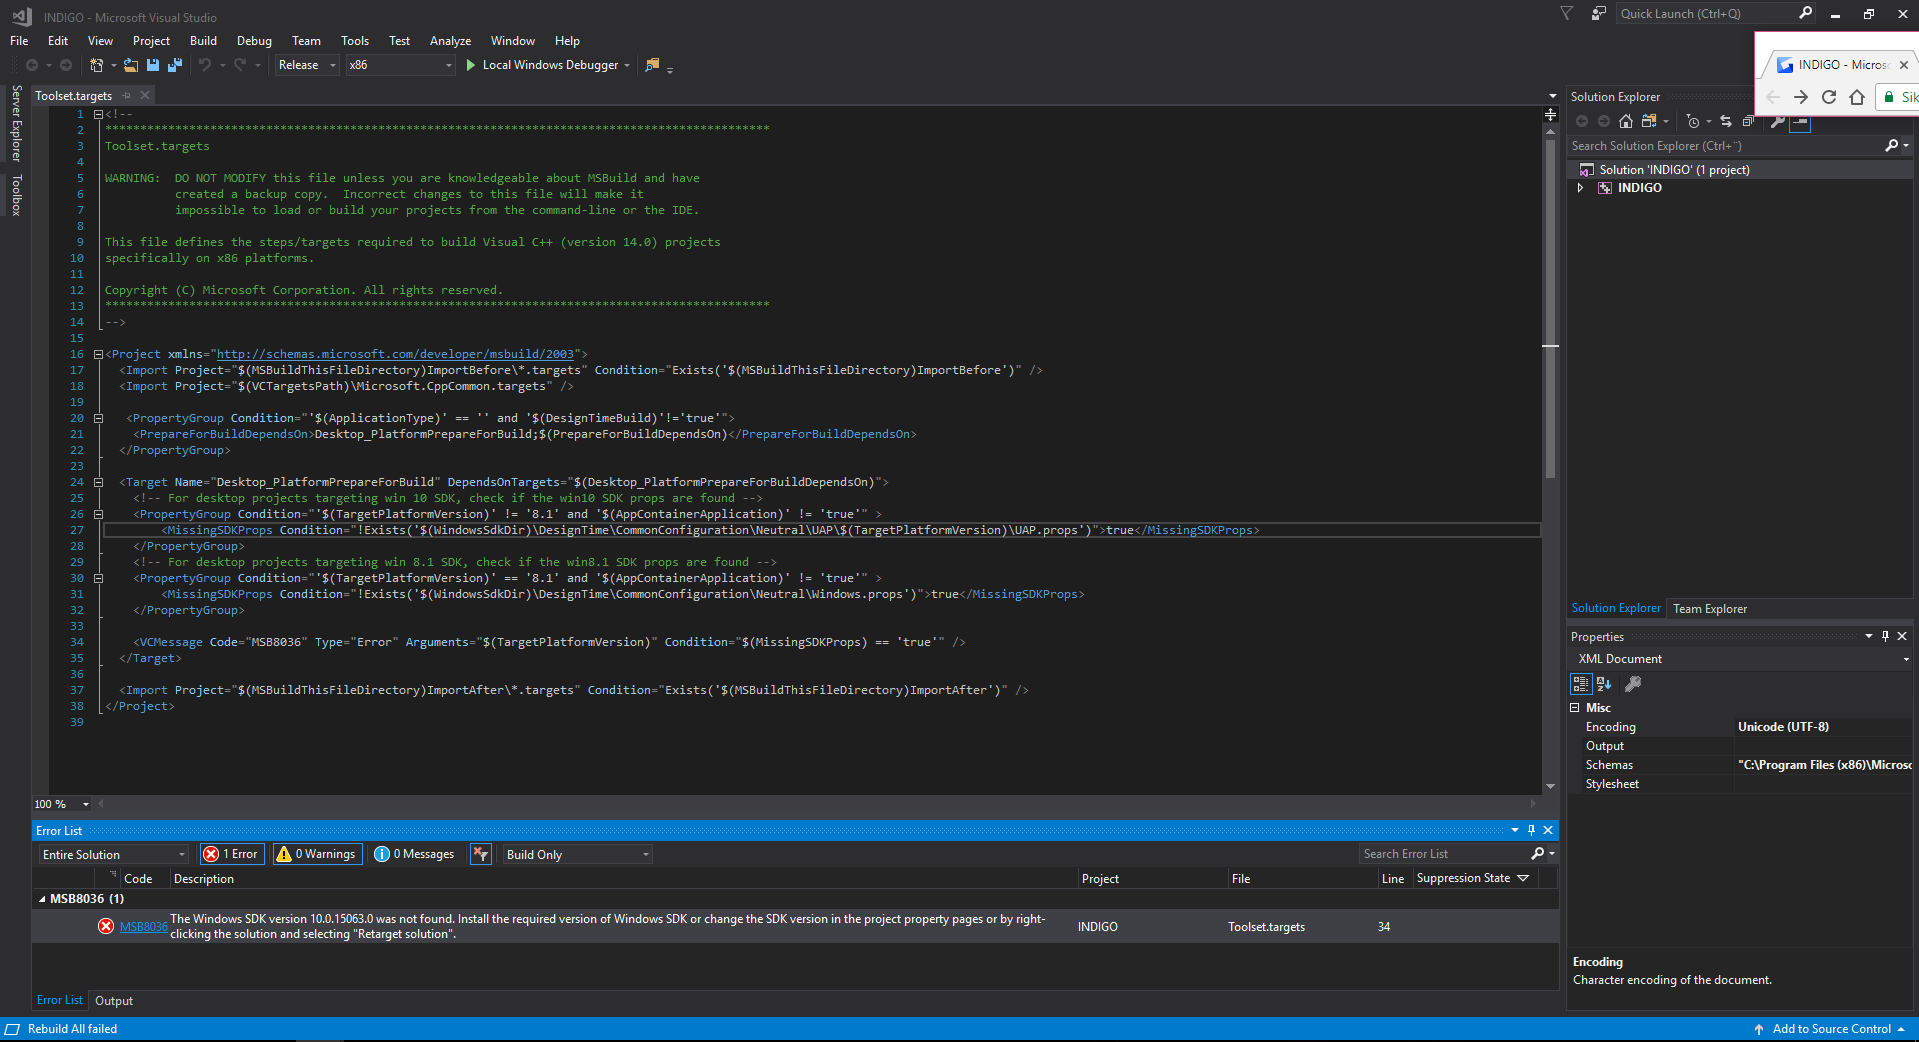Click the Search Solution Explorer field
Image resolution: width=1919 pixels, height=1042 pixels.
pos(1725,146)
